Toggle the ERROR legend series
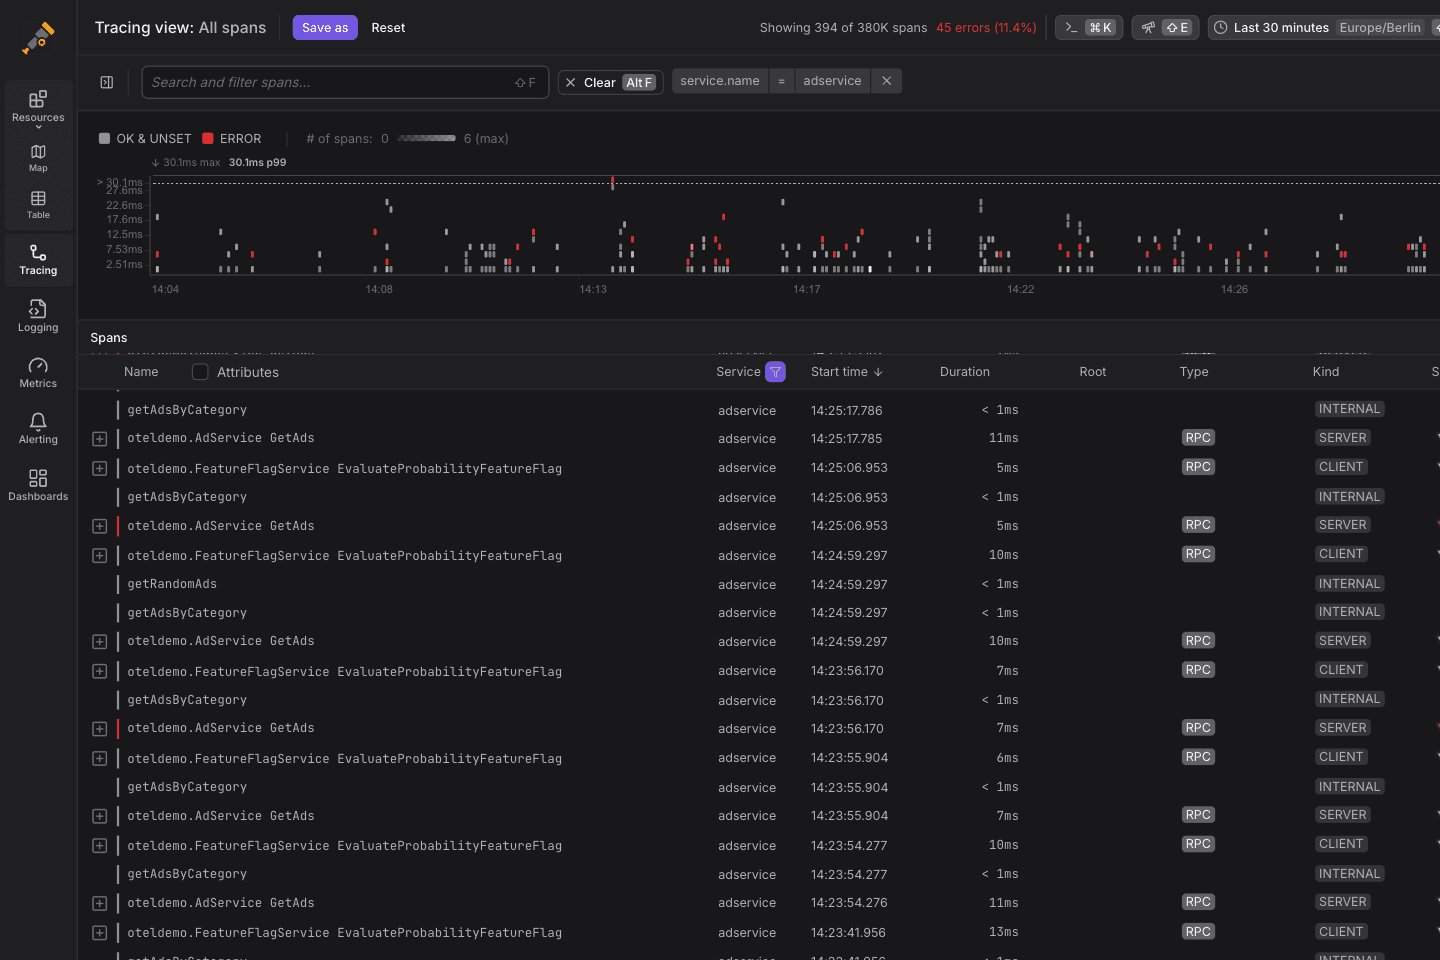The height and width of the screenshot is (960, 1440). coord(231,139)
